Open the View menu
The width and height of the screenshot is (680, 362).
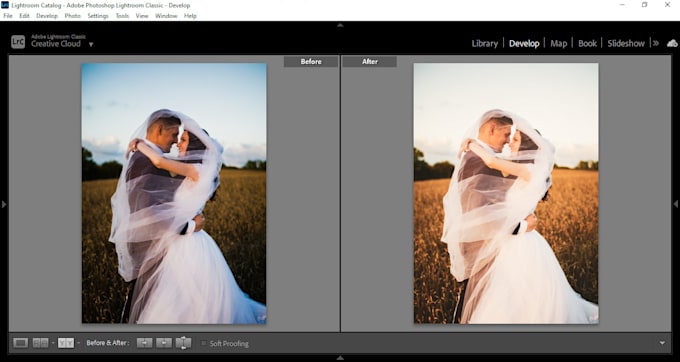point(142,16)
